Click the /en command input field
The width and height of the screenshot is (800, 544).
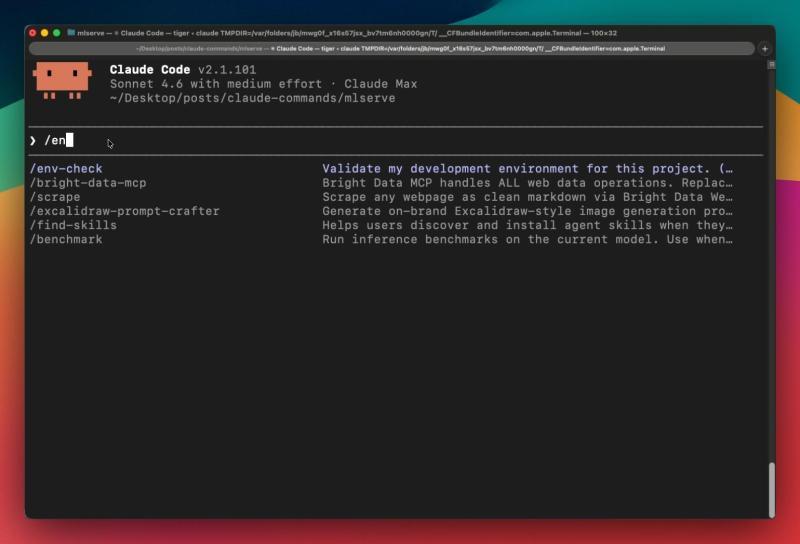[300, 141]
